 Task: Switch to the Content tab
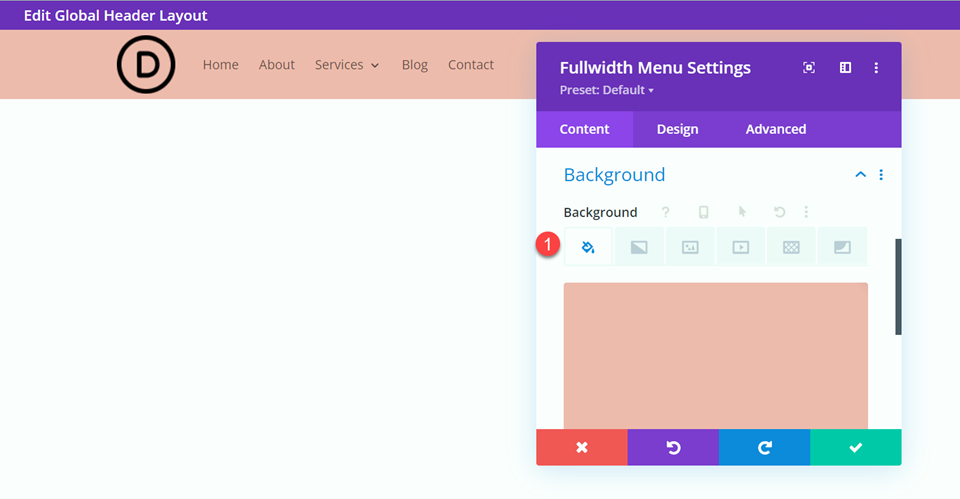(584, 129)
